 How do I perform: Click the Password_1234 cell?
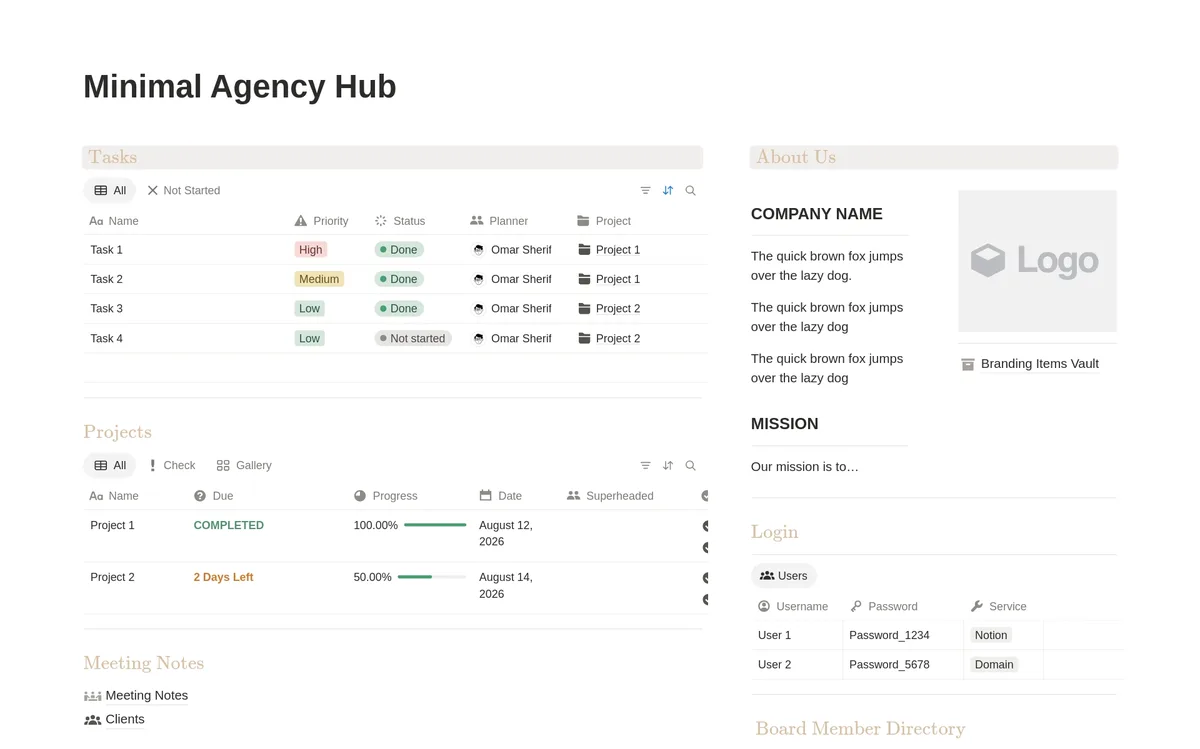pos(903,635)
